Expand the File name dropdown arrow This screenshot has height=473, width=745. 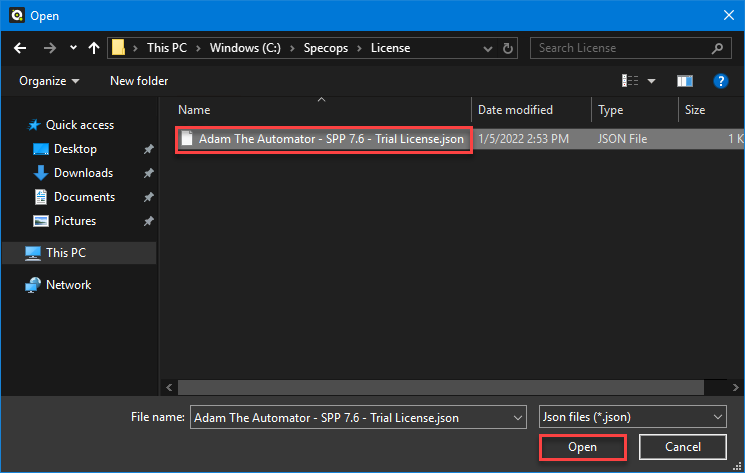pyautogui.click(x=517, y=418)
